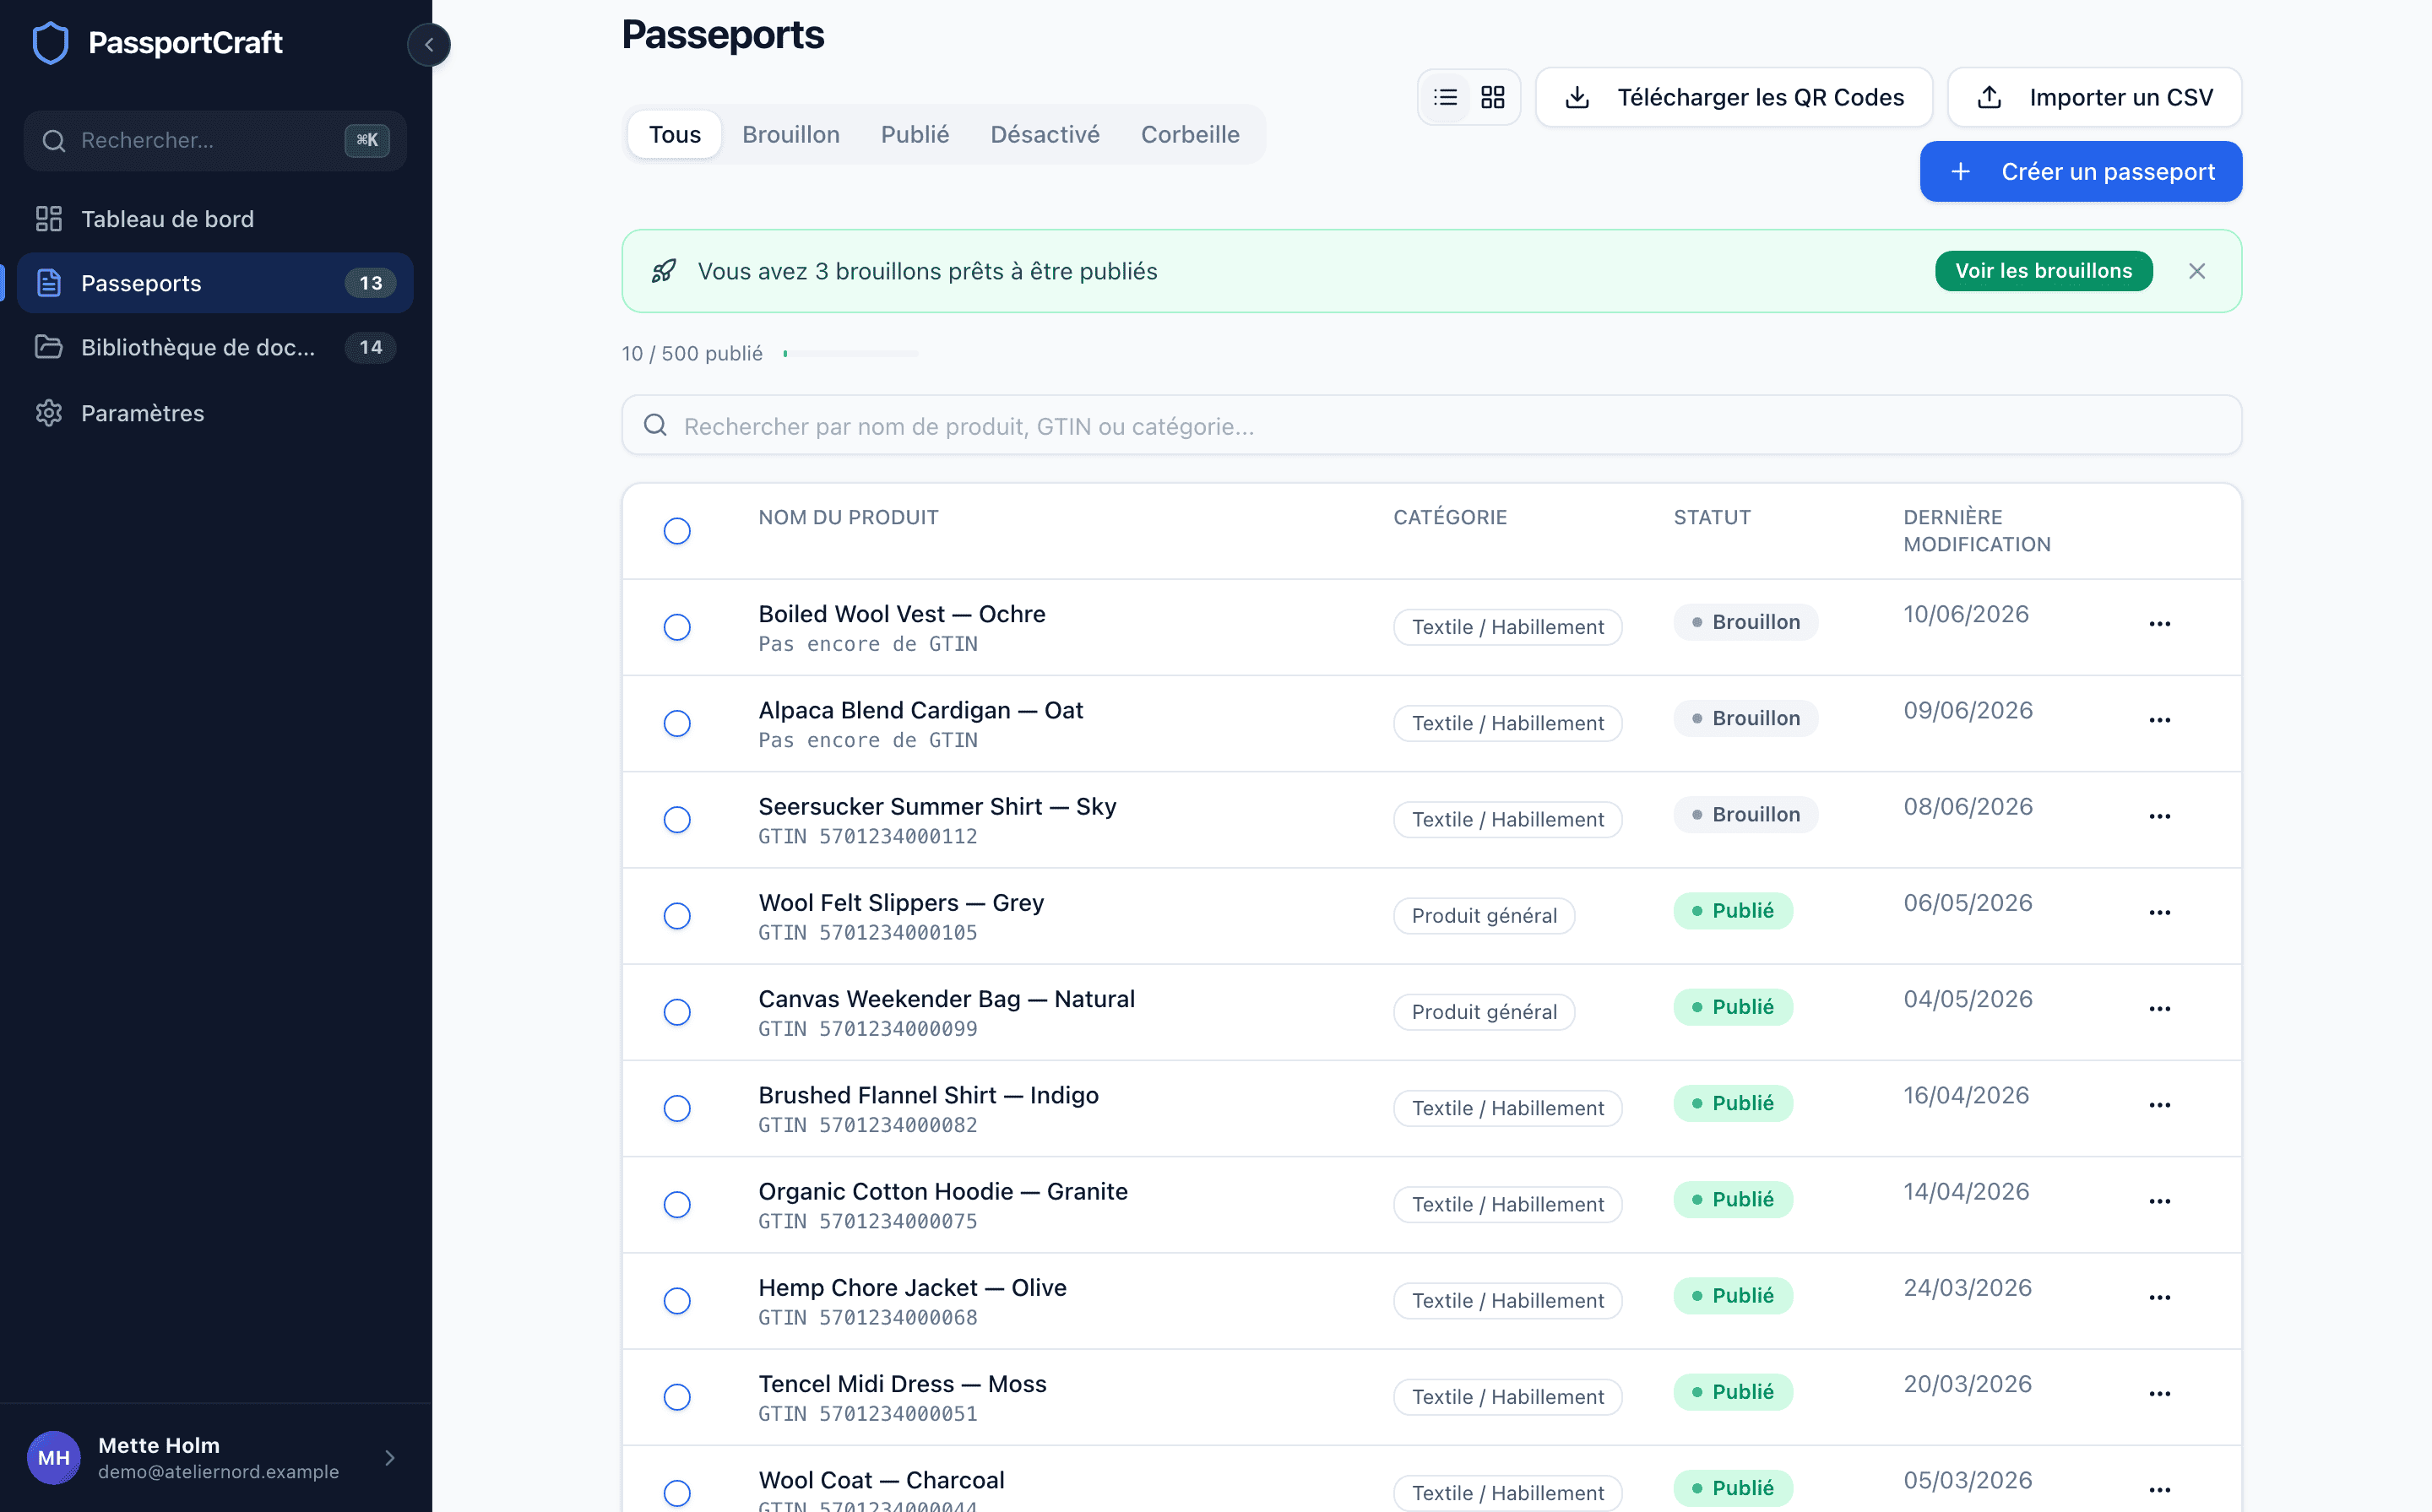
Task: Select the Wool Felt Slippers — Grey checkbox
Action: (x=677, y=916)
